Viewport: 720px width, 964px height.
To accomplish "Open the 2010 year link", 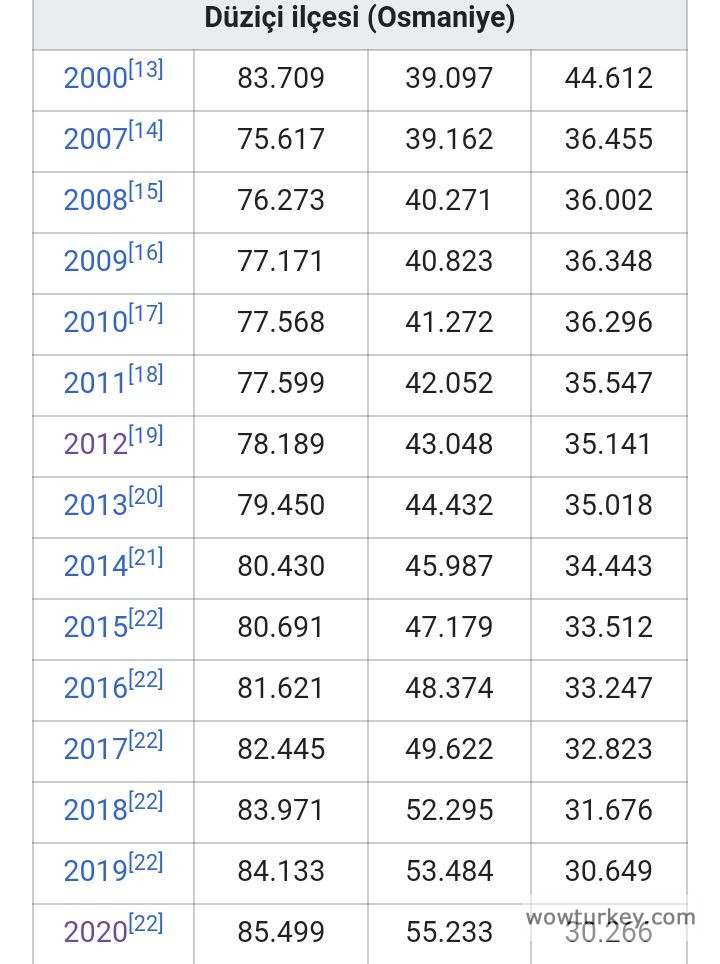I will [x=95, y=323].
